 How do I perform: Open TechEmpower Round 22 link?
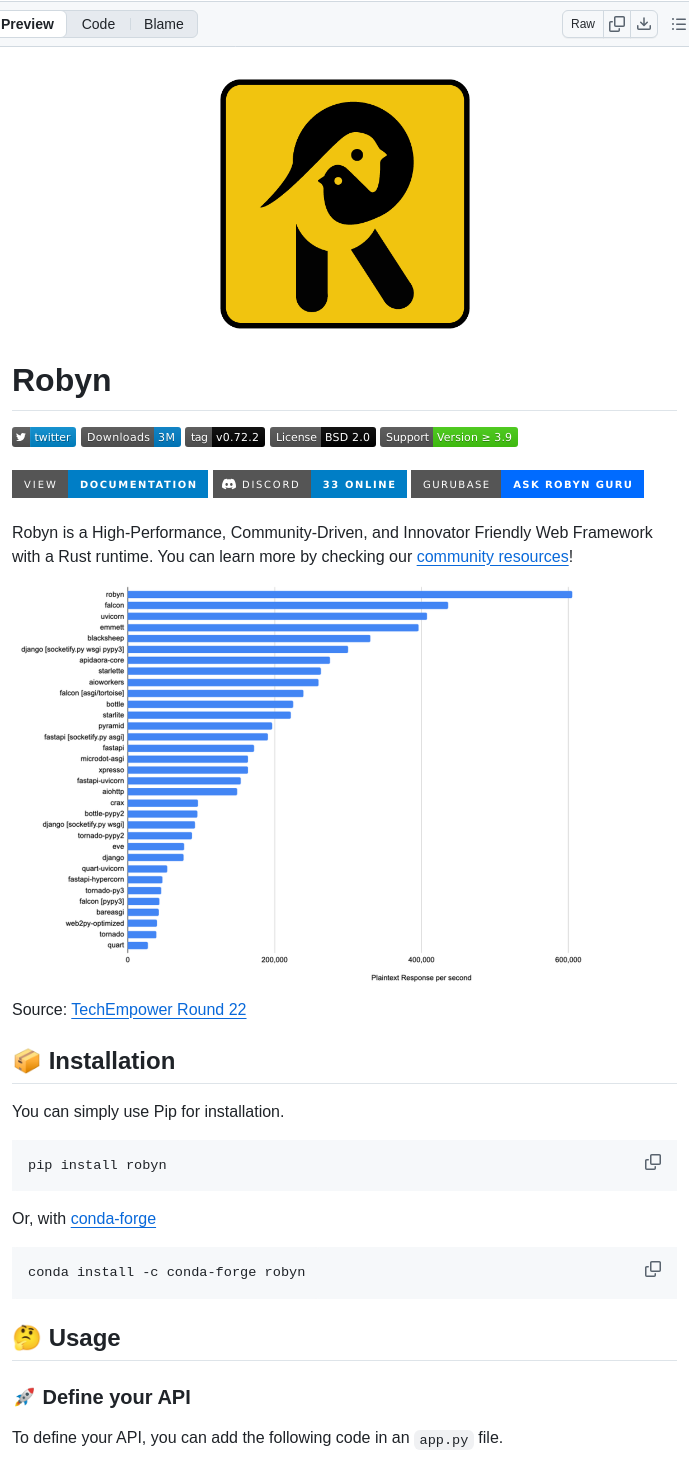coord(158,1009)
